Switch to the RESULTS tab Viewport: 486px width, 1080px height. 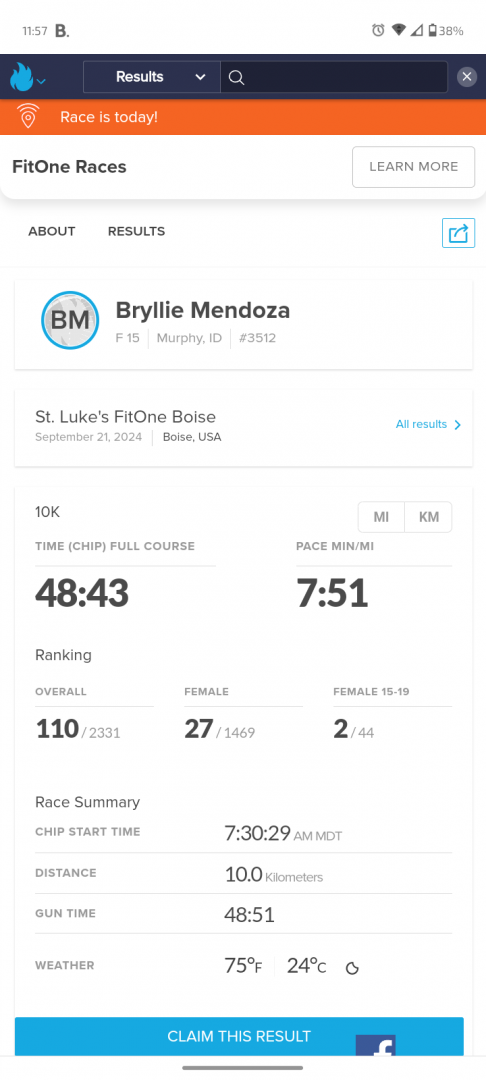[x=136, y=231]
